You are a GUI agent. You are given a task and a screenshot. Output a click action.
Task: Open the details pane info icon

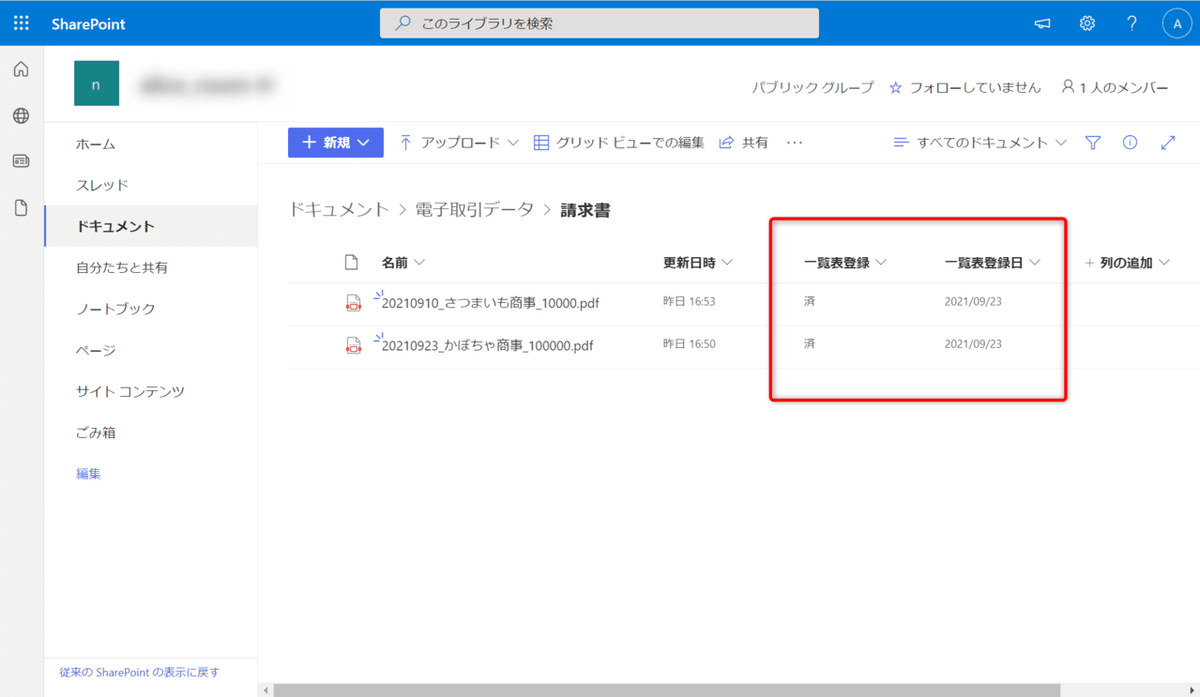click(x=1129, y=142)
